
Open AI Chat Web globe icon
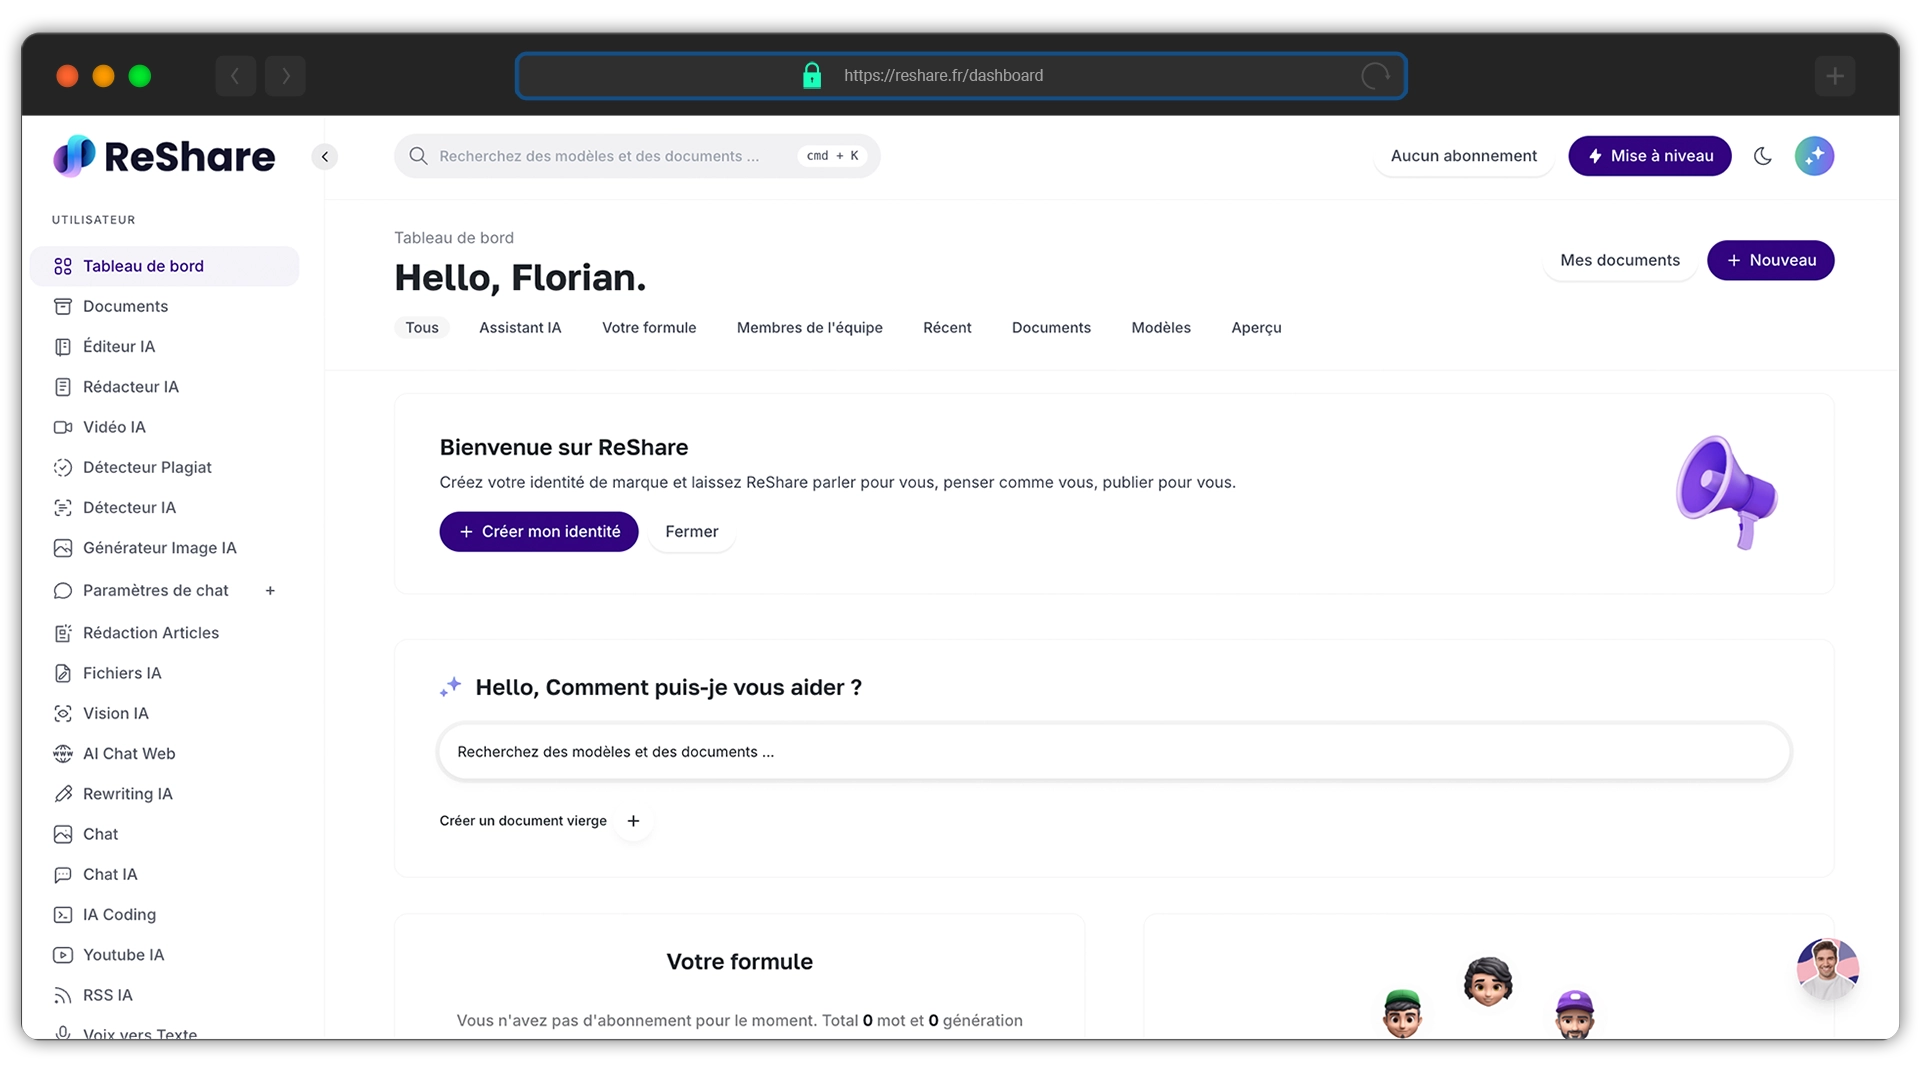click(63, 753)
